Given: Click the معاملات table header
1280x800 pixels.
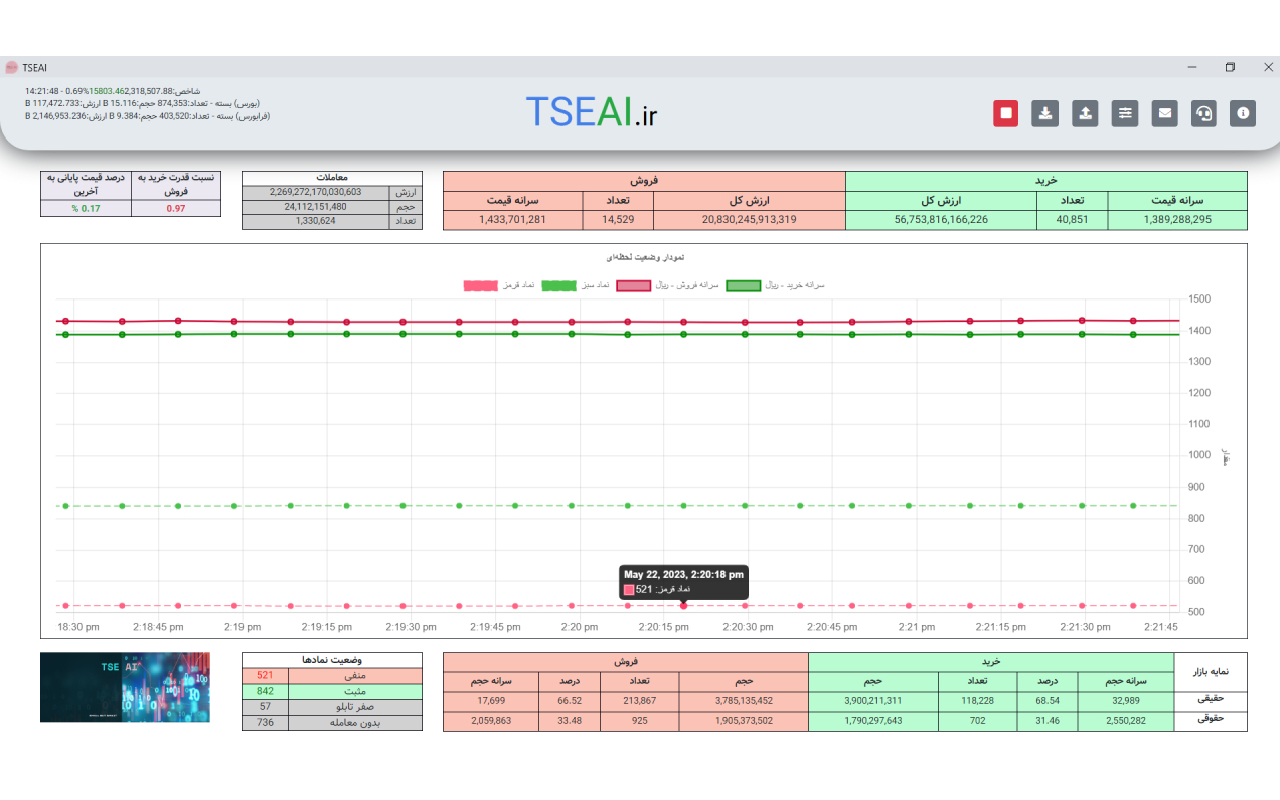Looking at the screenshot, I should click(x=332, y=178).
